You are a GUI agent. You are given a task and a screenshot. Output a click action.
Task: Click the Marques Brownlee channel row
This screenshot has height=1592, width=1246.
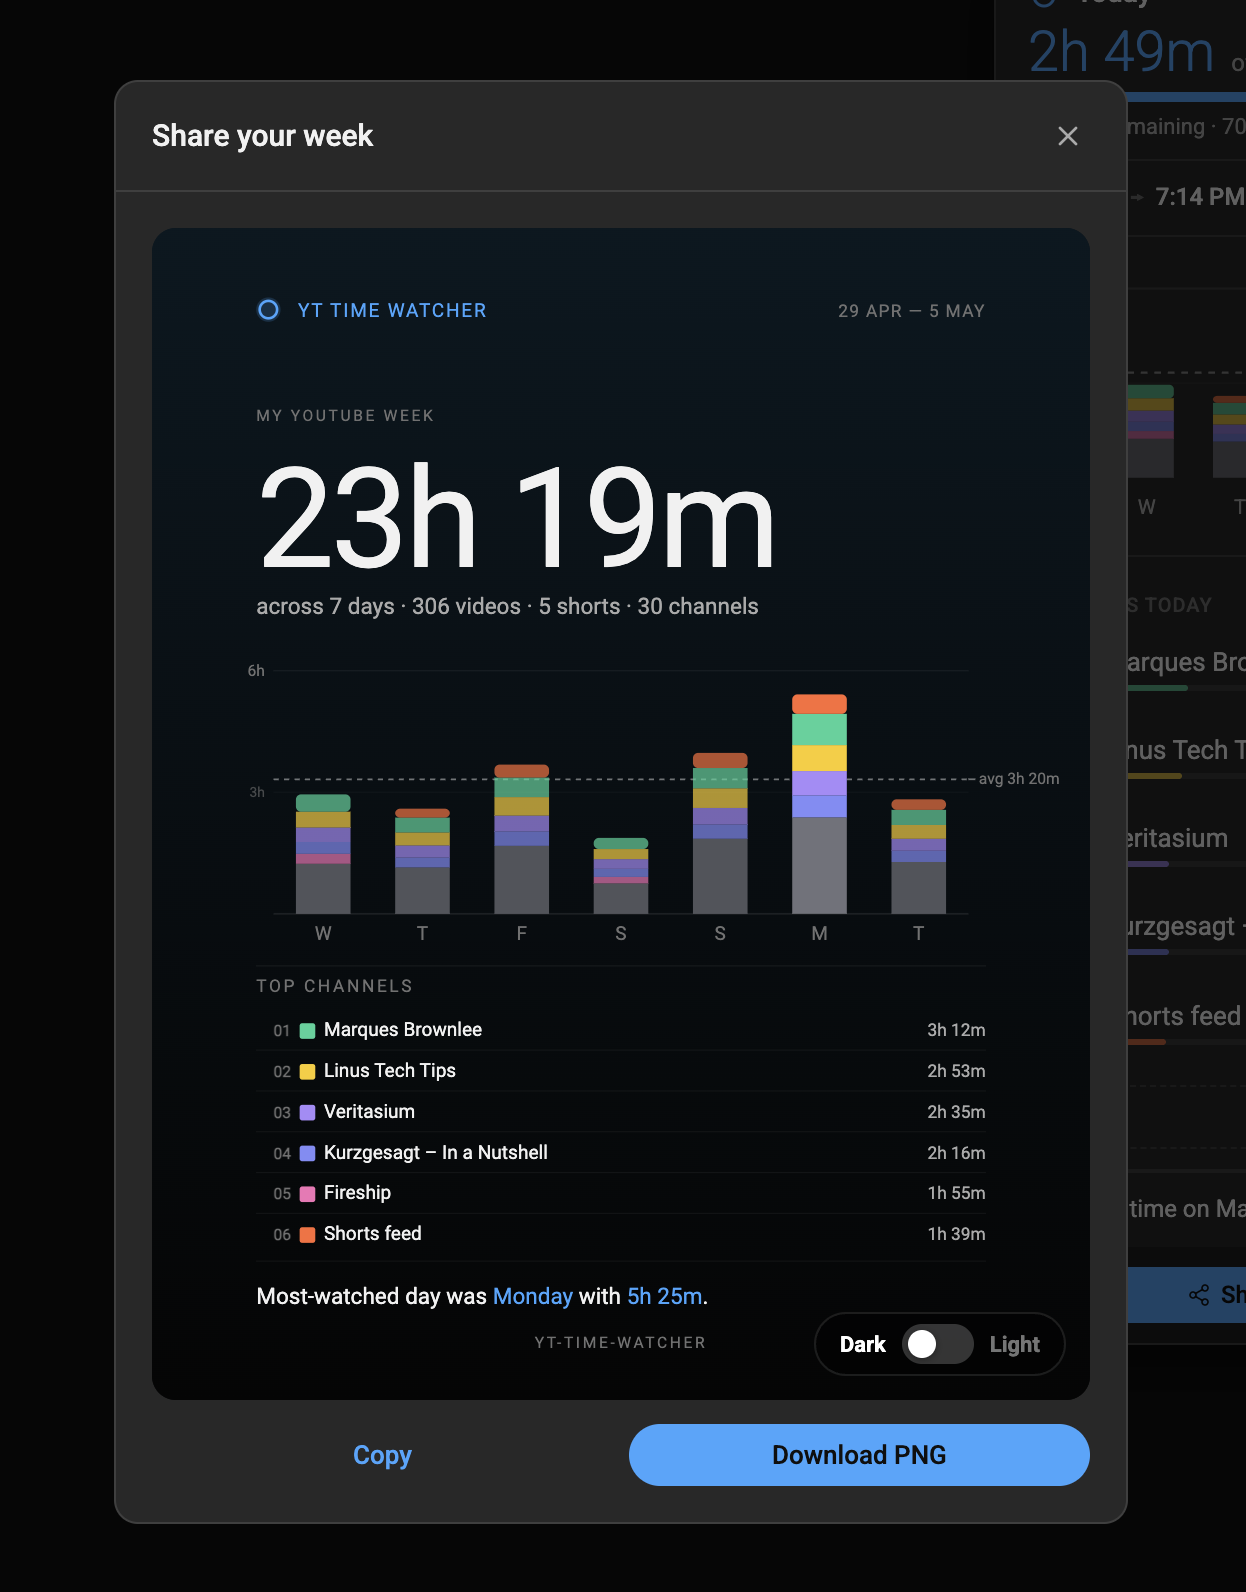pos(621,1030)
